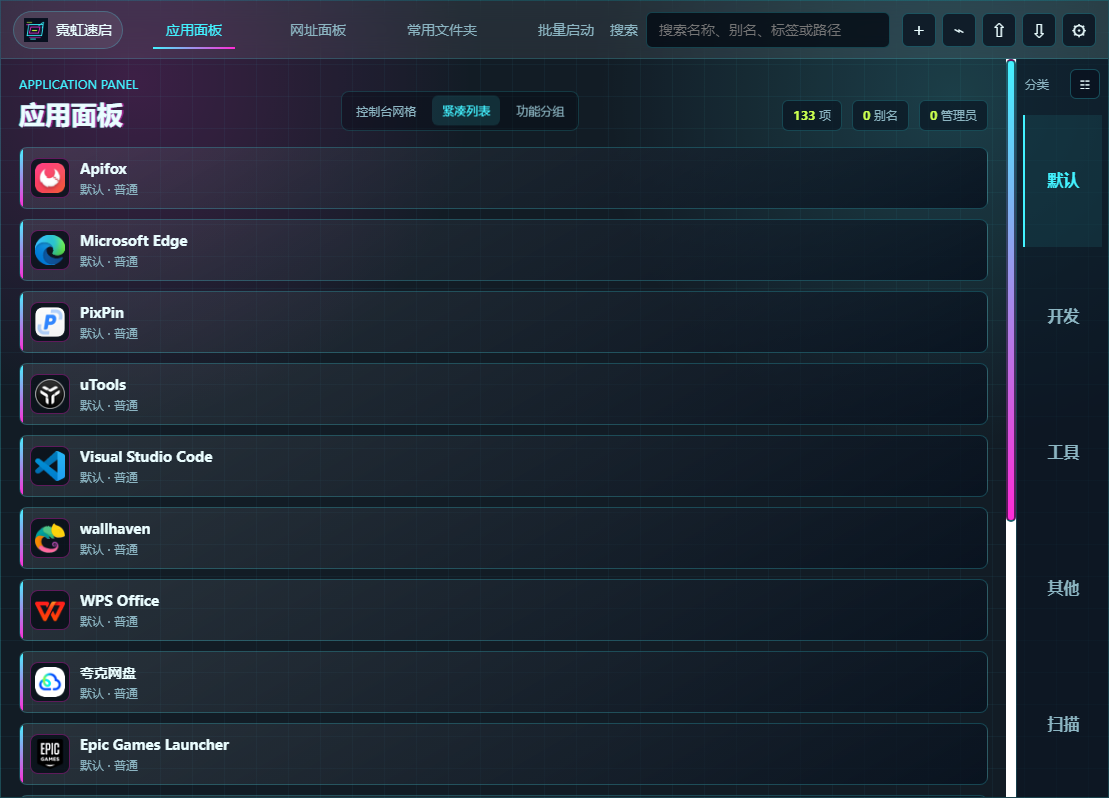Switch to 应用面板 tab
Viewport: 1109px width, 798px height.
point(194,30)
